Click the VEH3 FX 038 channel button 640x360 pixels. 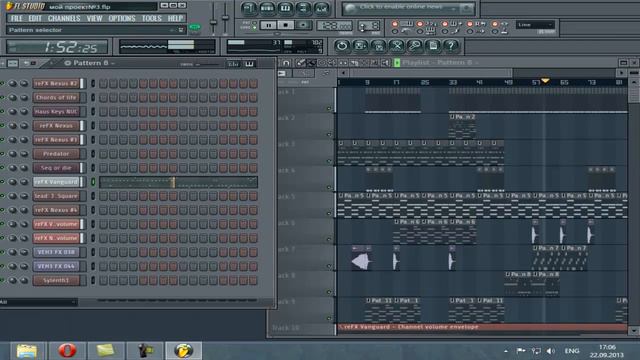(56, 252)
